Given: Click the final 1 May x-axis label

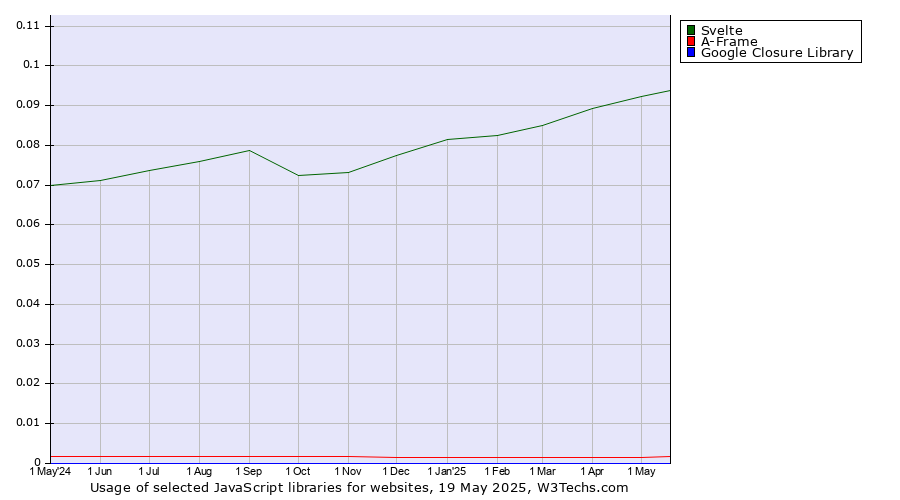Looking at the screenshot, I should click(641, 471).
